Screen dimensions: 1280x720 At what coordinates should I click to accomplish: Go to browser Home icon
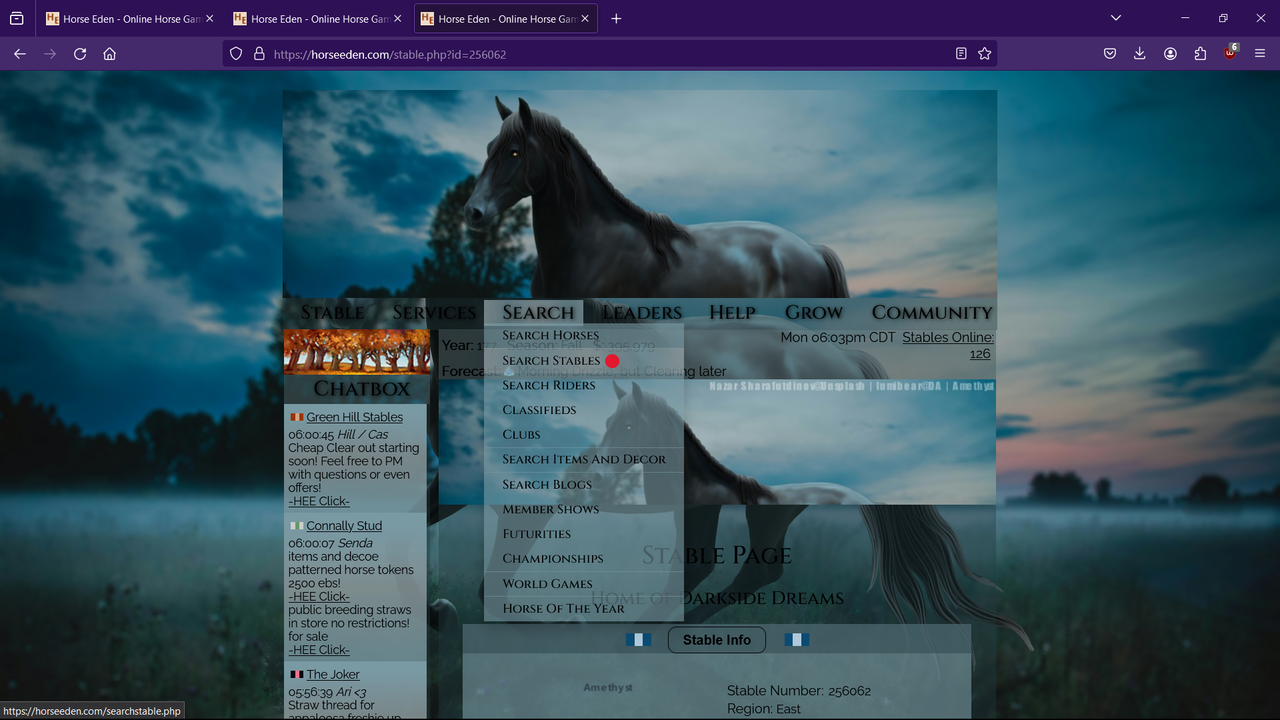tap(110, 54)
